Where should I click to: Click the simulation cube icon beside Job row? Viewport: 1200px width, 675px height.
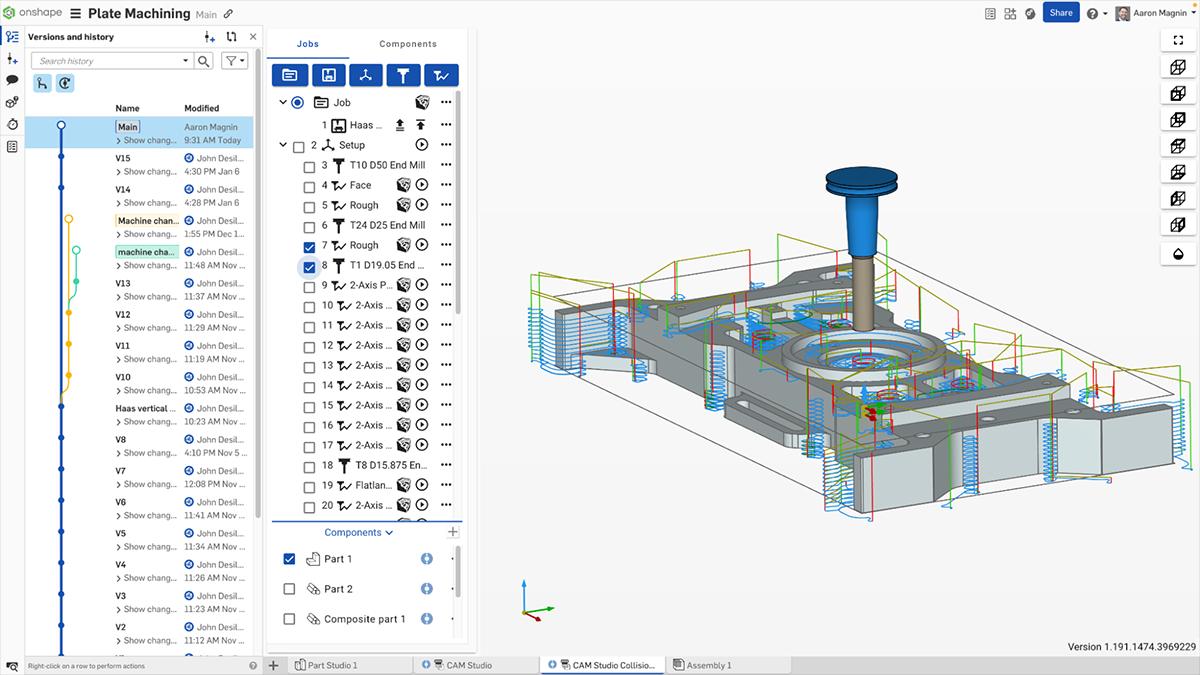click(x=423, y=102)
